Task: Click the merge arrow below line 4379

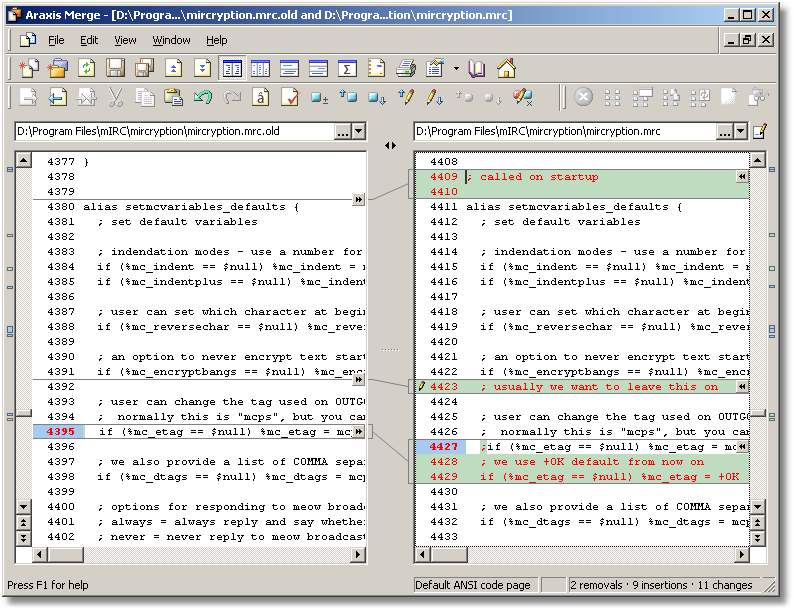Action: pyautogui.click(x=359, y=199)
